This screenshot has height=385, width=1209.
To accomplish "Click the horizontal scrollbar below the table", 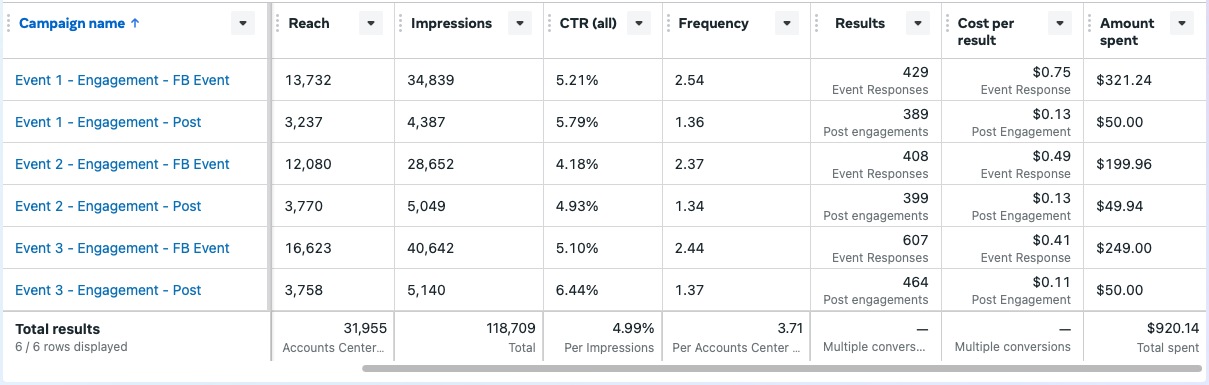I will click(782, 369).
